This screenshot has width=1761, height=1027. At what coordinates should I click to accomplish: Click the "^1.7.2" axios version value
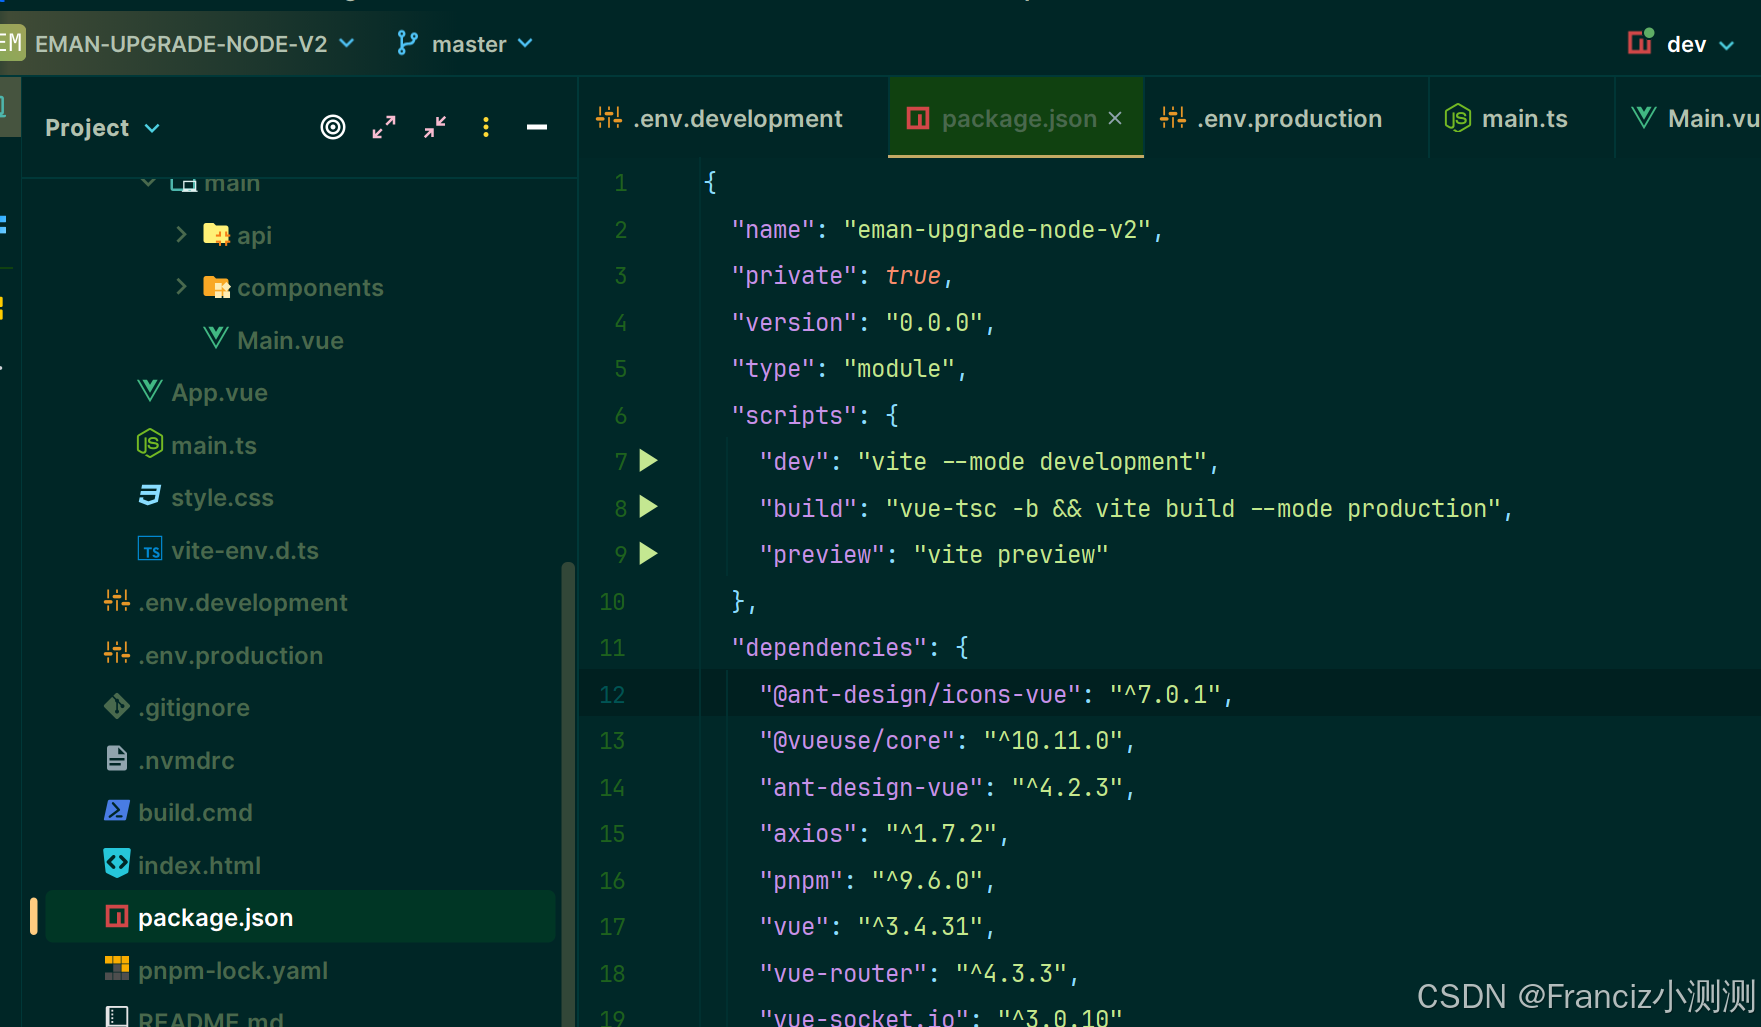[x=941, y=833]
